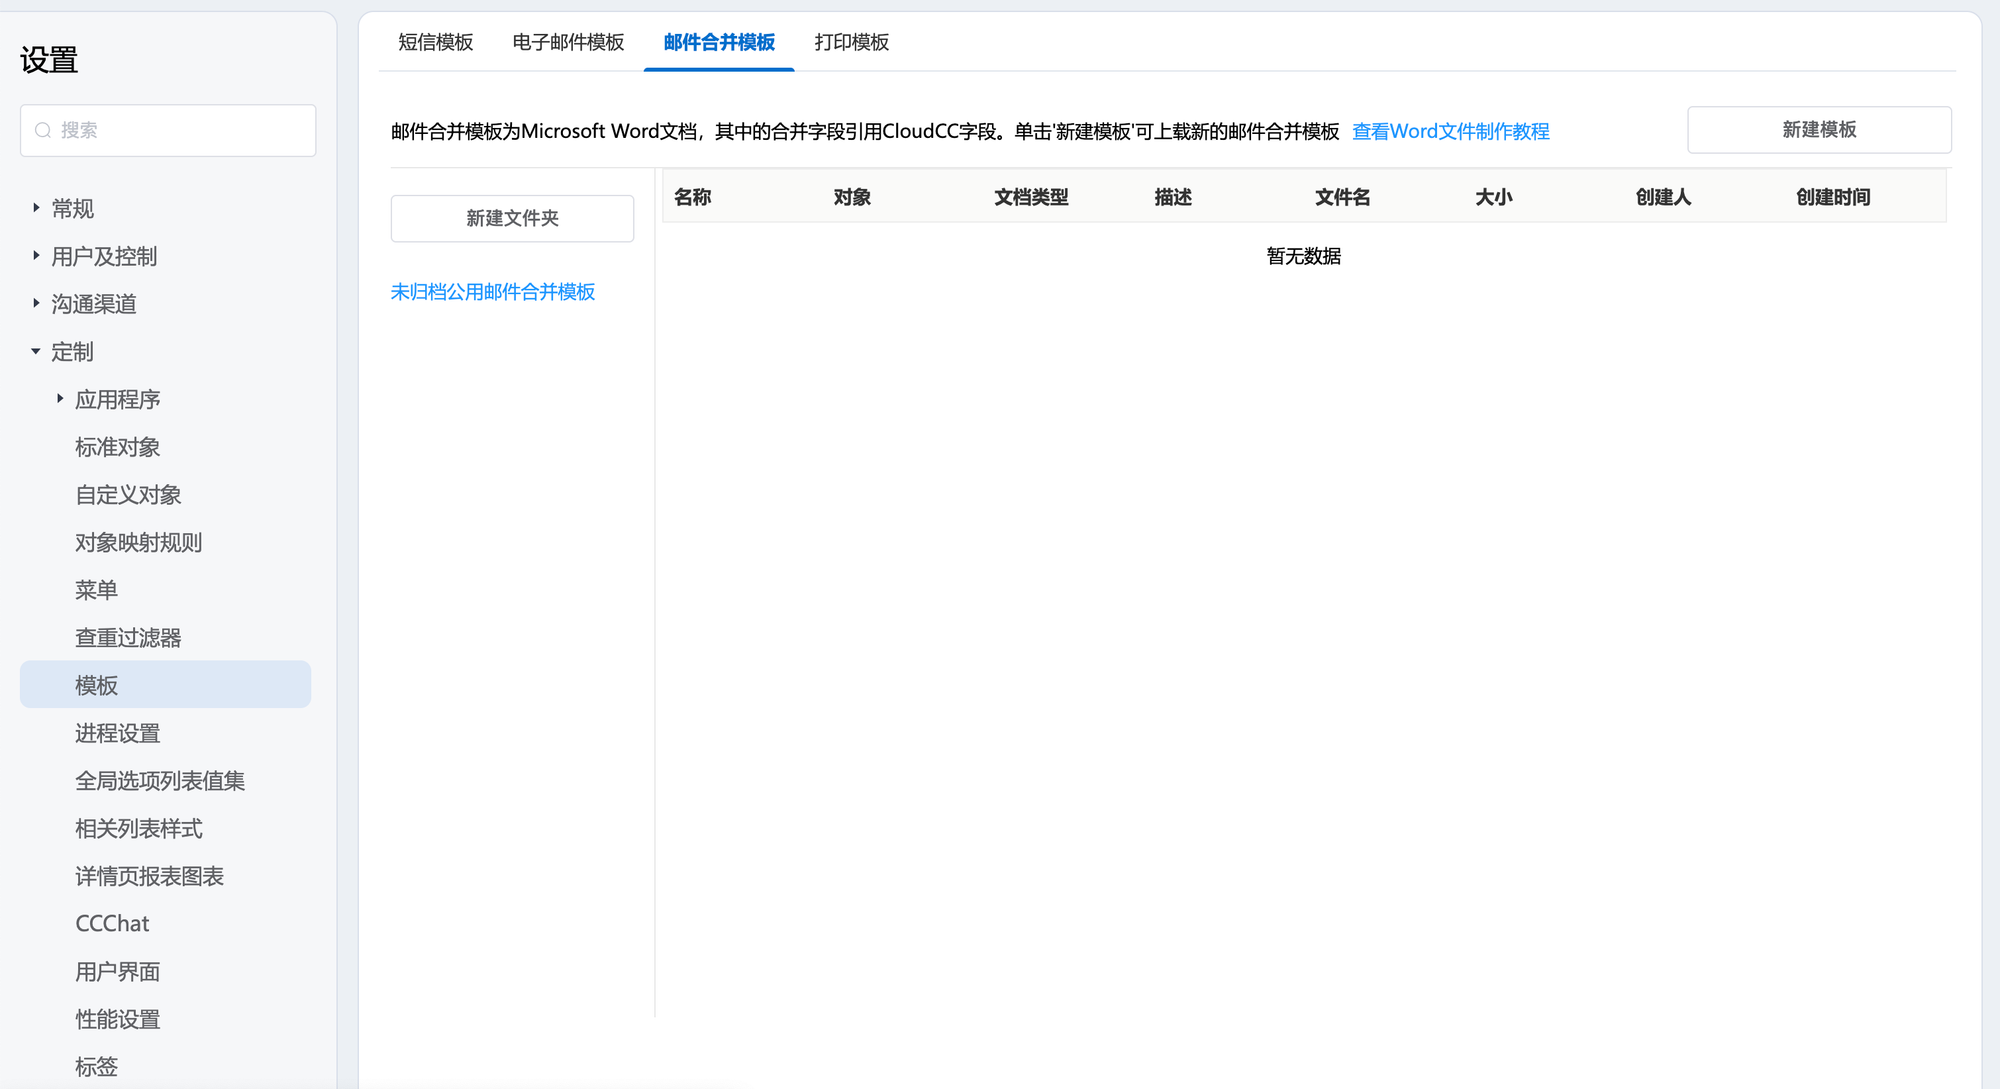Image resolution: width=2000 pixels, height=1089 pixels.
Task: Collapse the 定制 section arrow
Action: click(36, 351)
